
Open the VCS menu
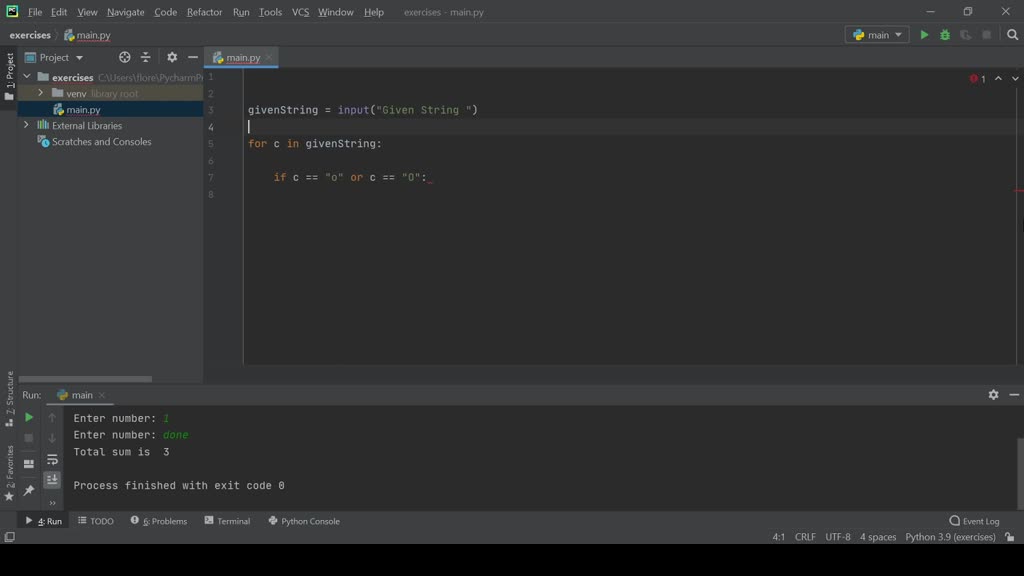[300, 12]
